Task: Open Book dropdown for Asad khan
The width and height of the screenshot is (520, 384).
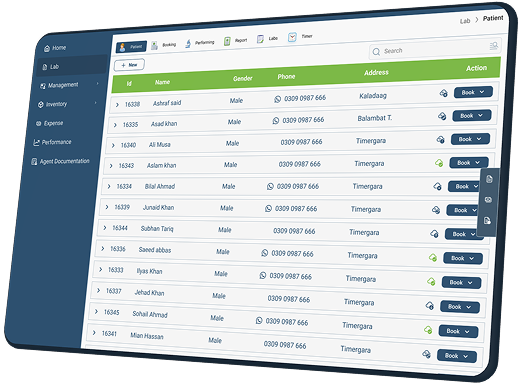Action: tap(472, 116)
